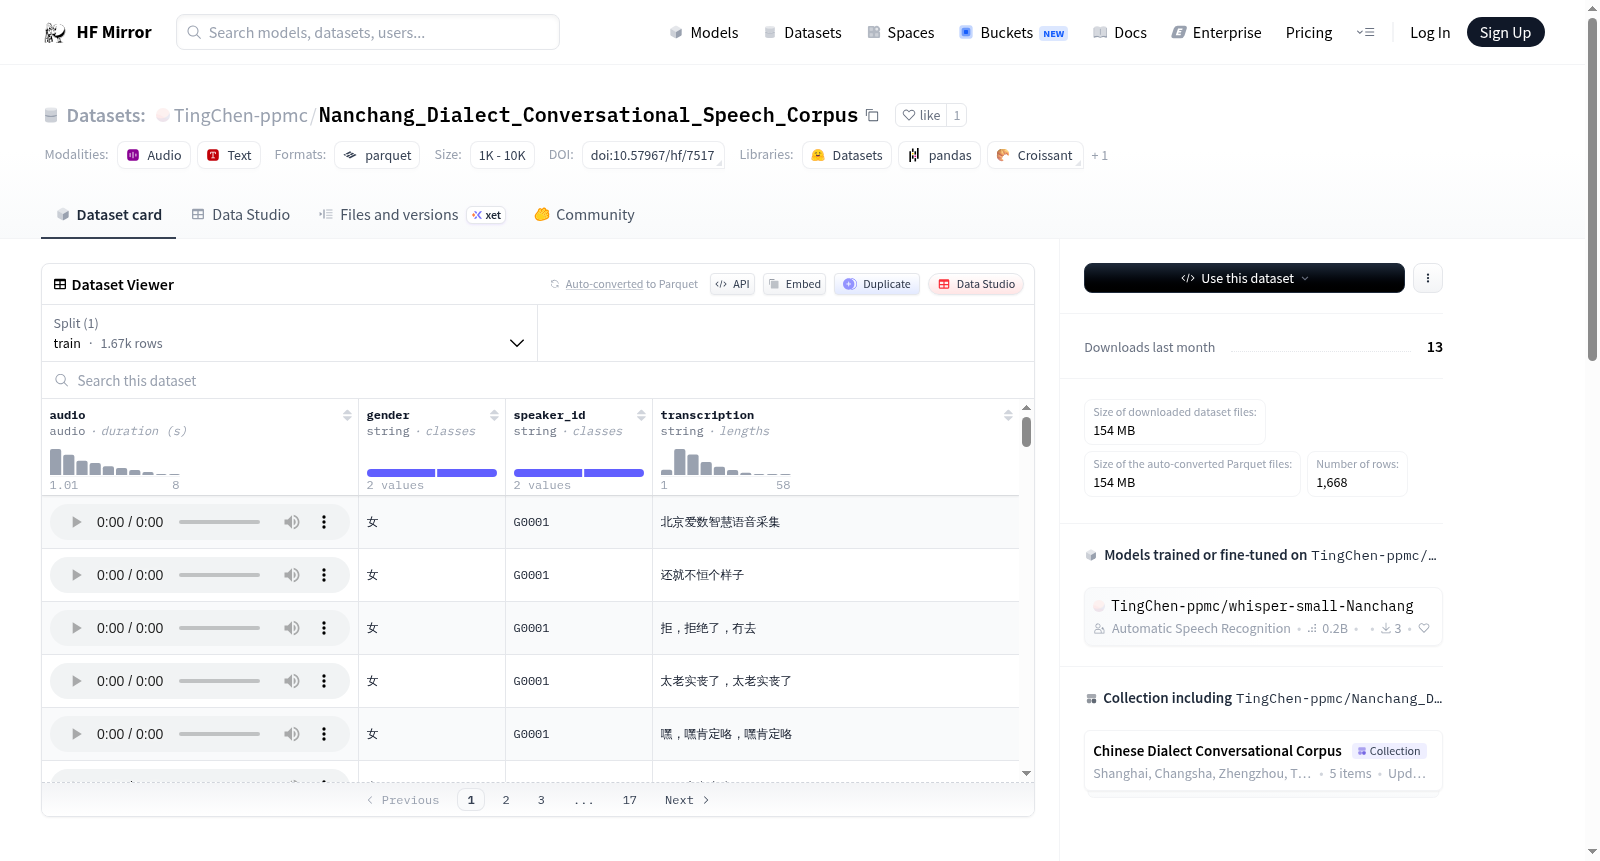This screenshot has height=861, width=1600.
Task: Play audio in 北京爱数智慧语音采集 row
Action: [76, 522]
